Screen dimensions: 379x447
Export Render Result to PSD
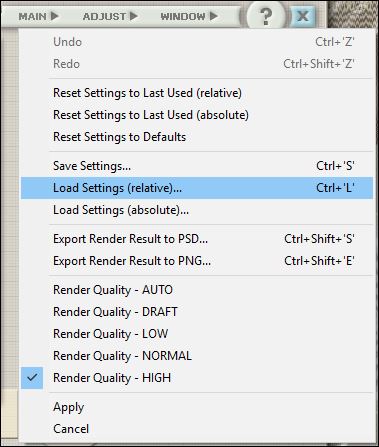(197, 239)
